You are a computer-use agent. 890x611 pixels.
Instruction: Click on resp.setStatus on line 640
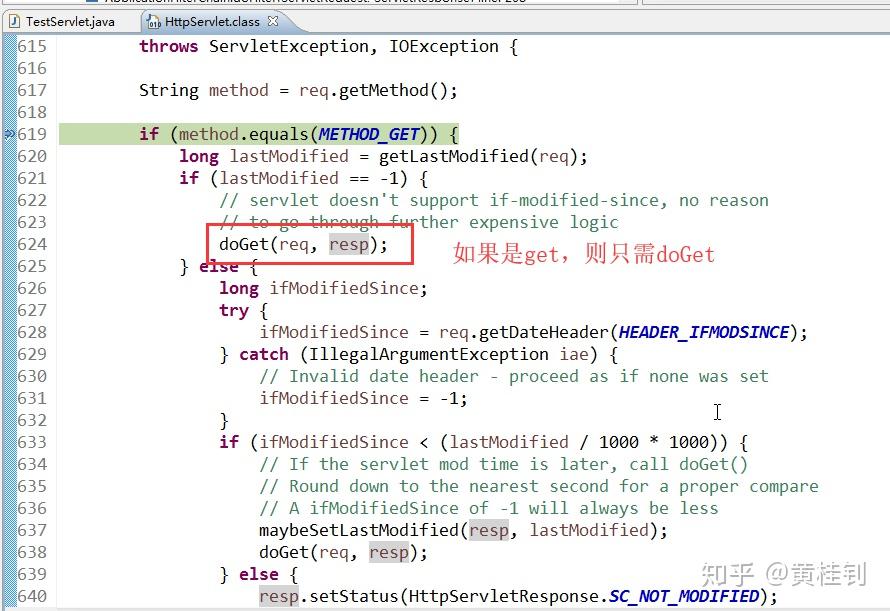click(x=329, y=596)
